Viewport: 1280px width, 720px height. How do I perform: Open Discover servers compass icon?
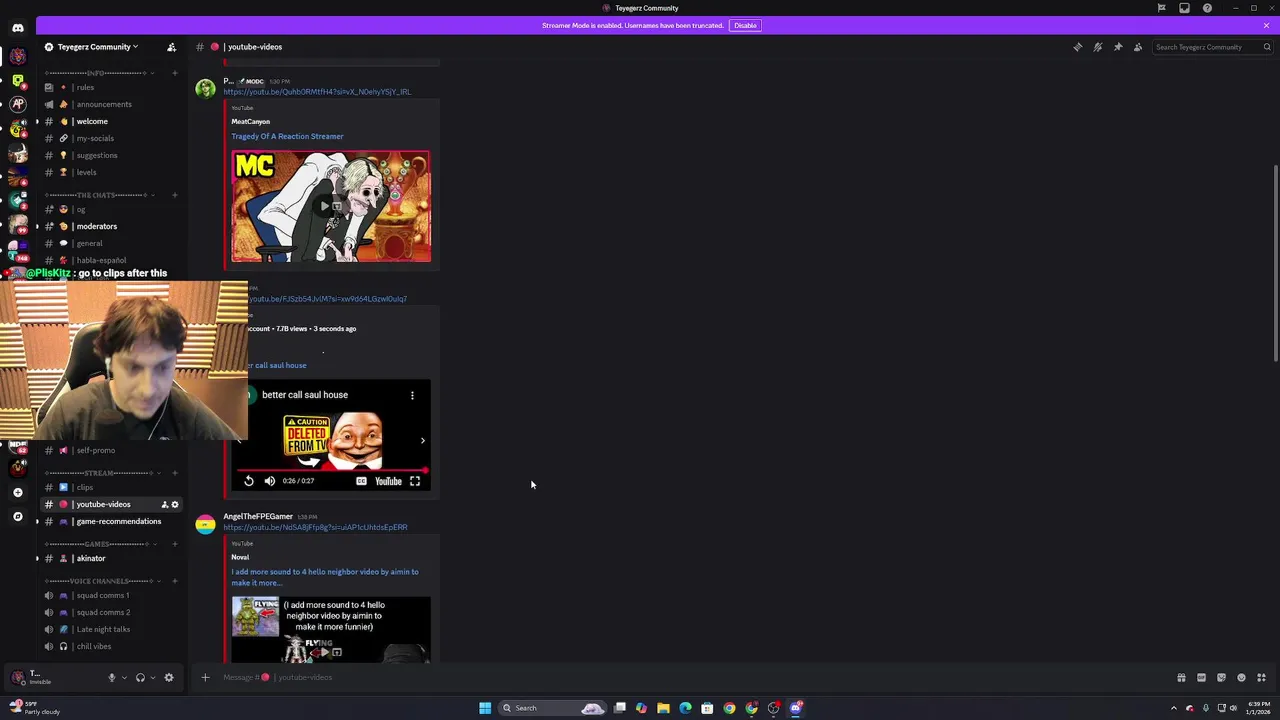click(x=17, y=516)
